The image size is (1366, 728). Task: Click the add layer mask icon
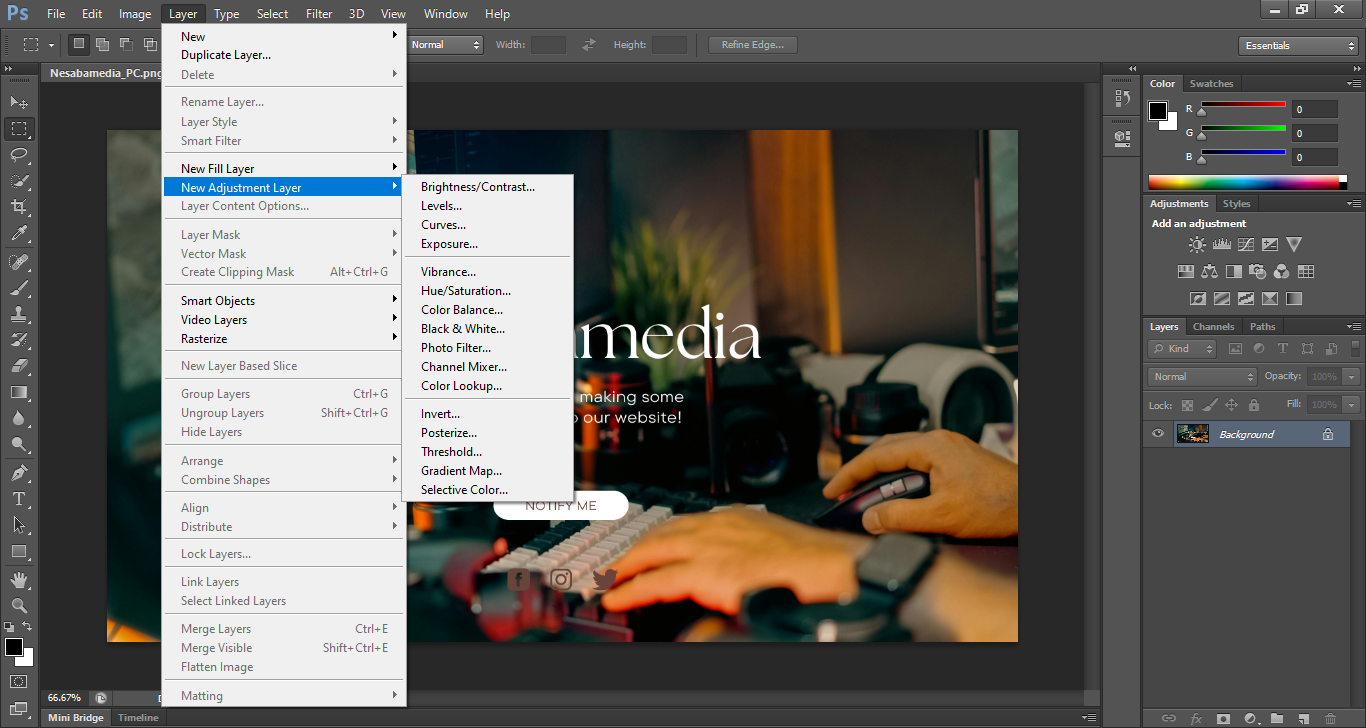[1223, 718]
